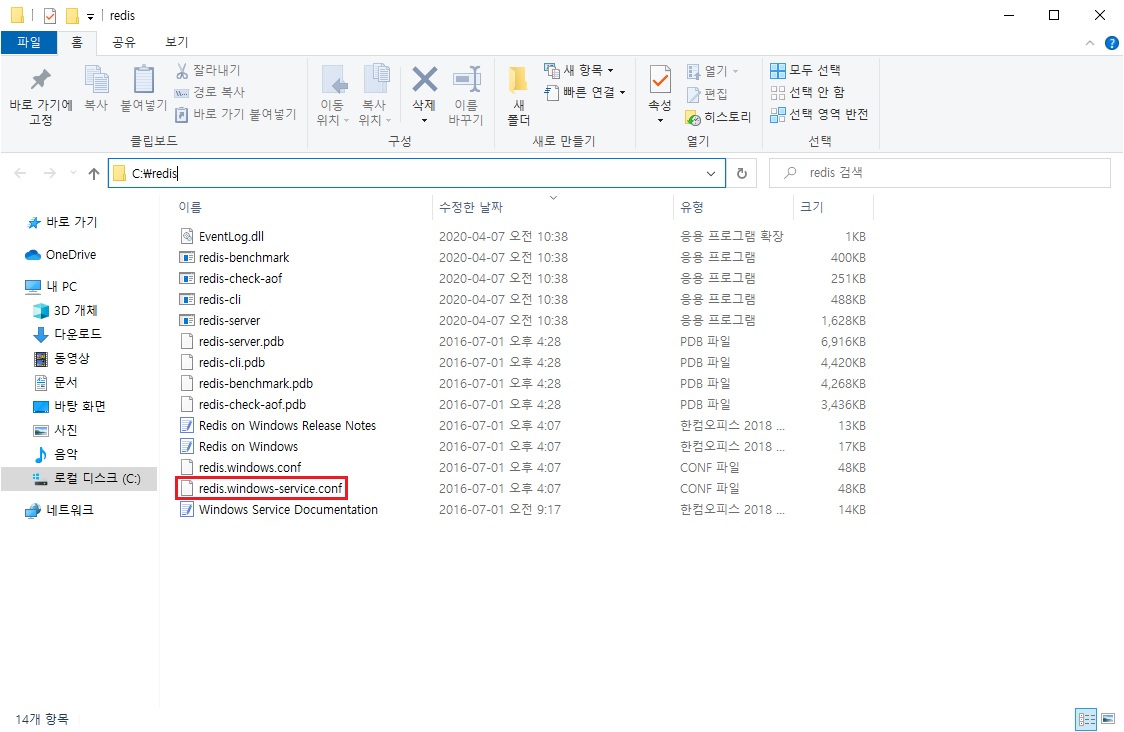The height and width of the screenshot is (732, 1124).
Task: Click 모두 선택 in the ribbon
Action: pyautogui.click(x=806, y=70)
